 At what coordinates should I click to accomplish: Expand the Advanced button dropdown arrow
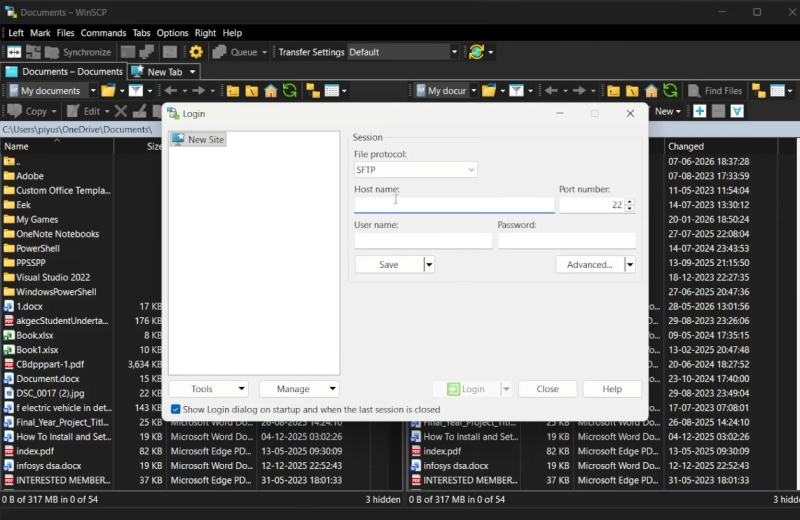(630, 264)
